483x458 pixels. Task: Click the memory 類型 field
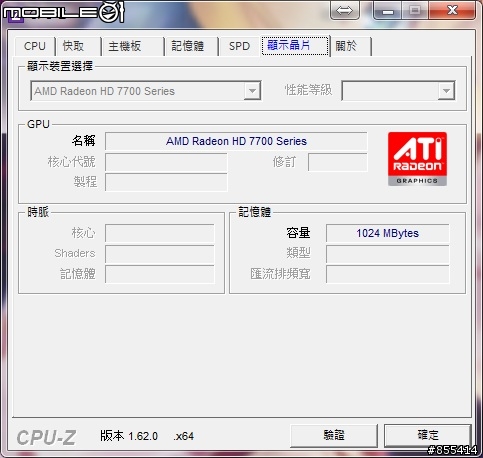[387, 254]
